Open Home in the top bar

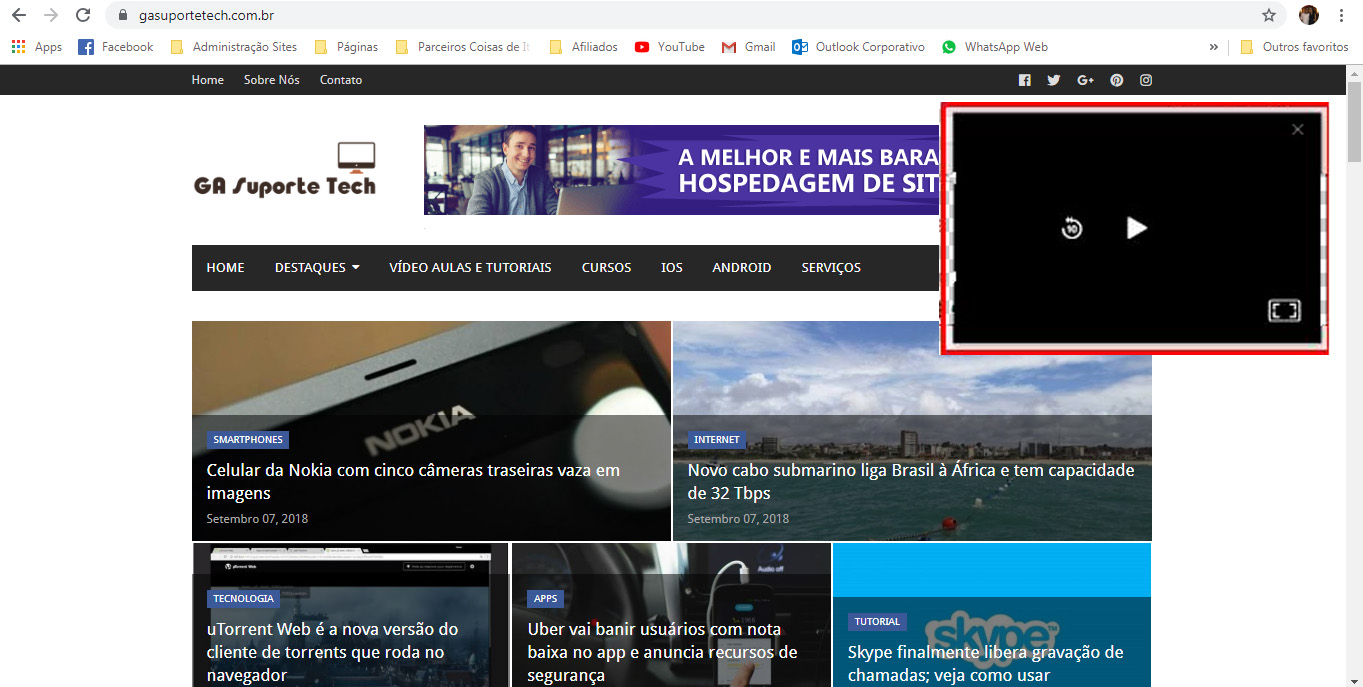(208, 80)
